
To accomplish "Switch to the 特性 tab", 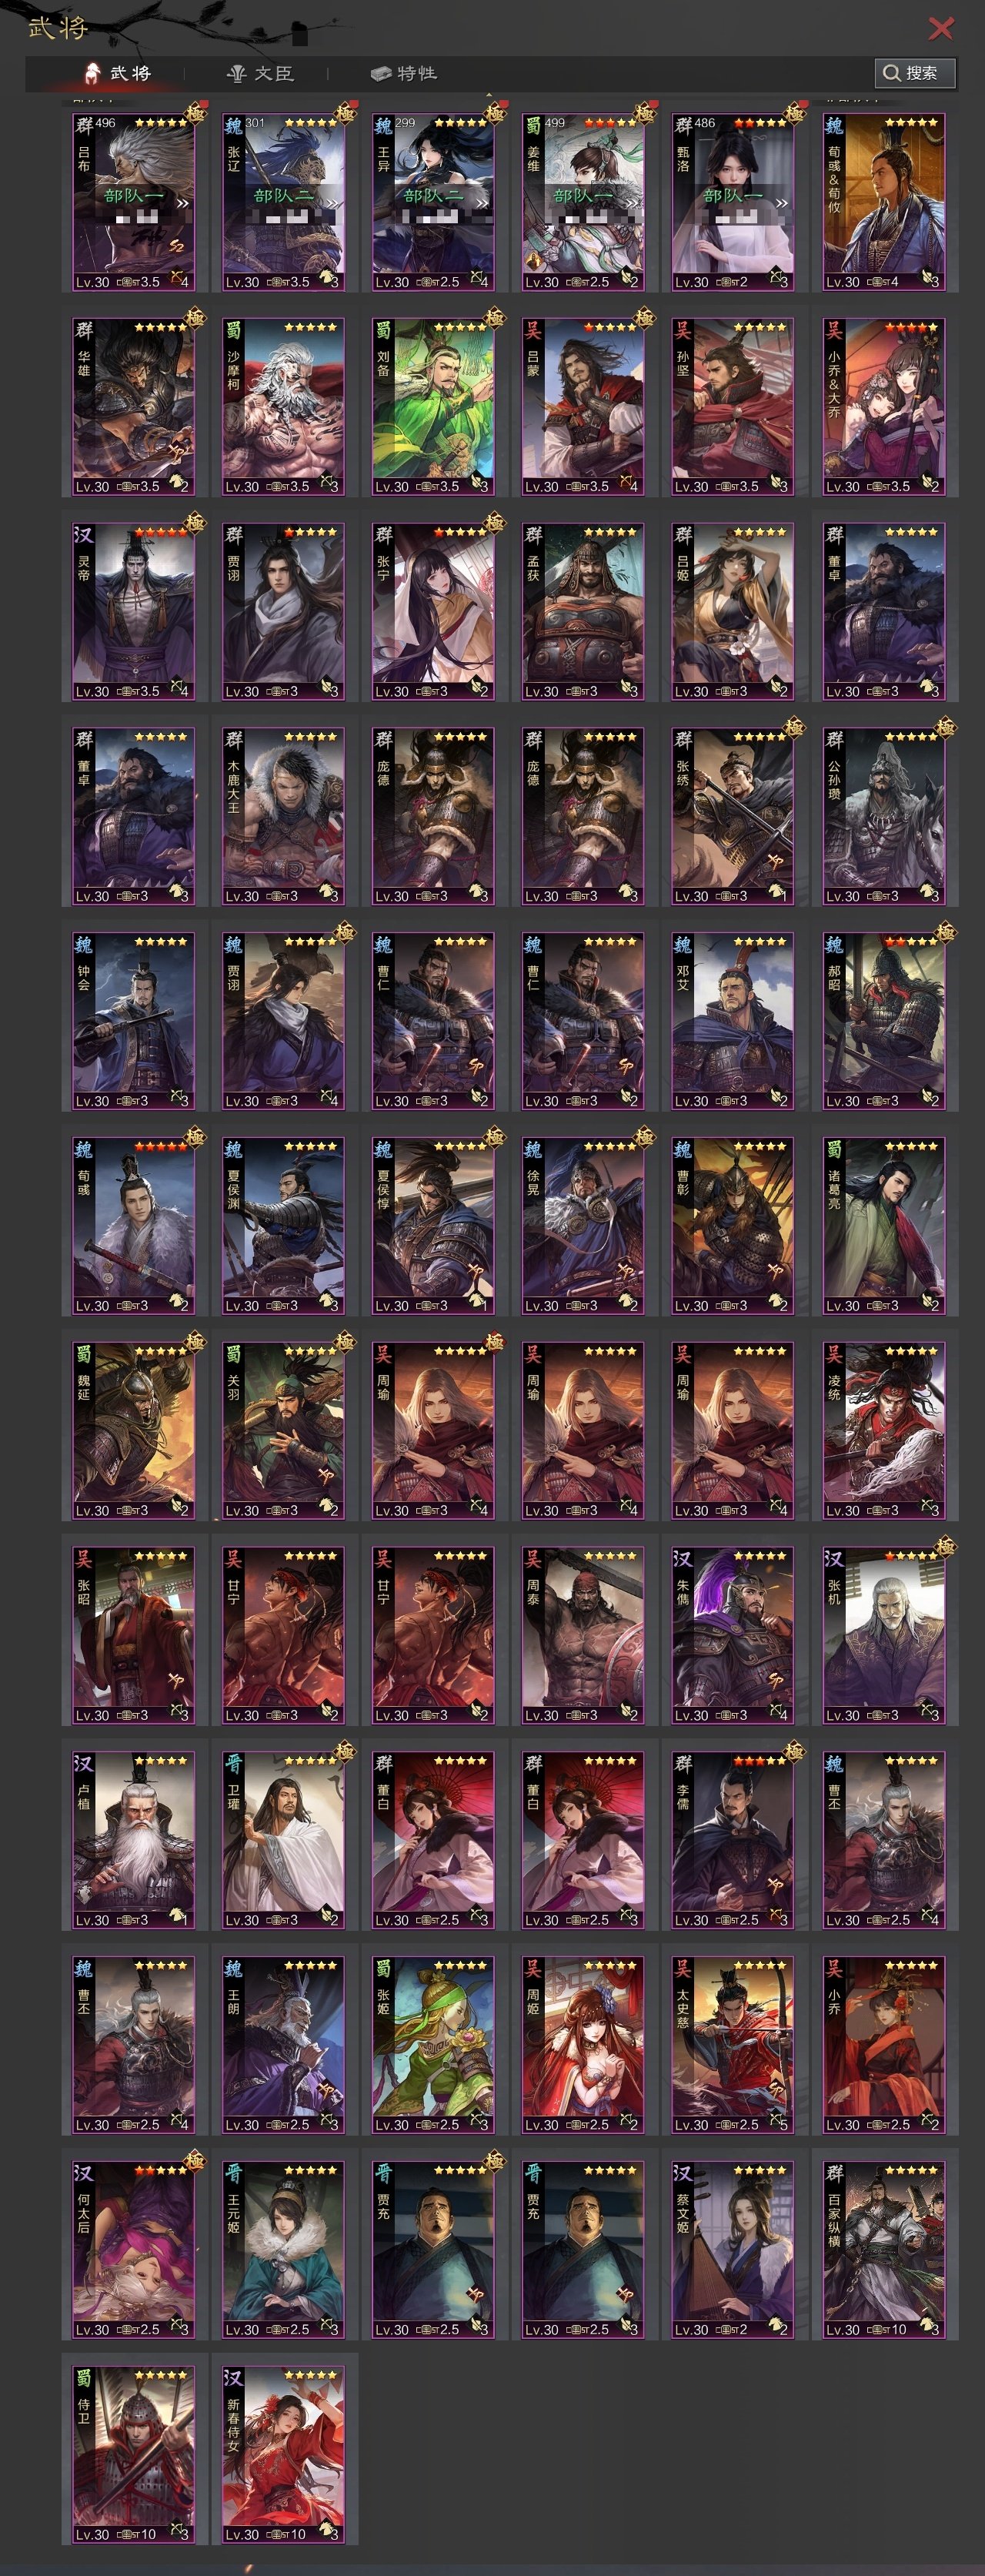I will click(404, 73).
